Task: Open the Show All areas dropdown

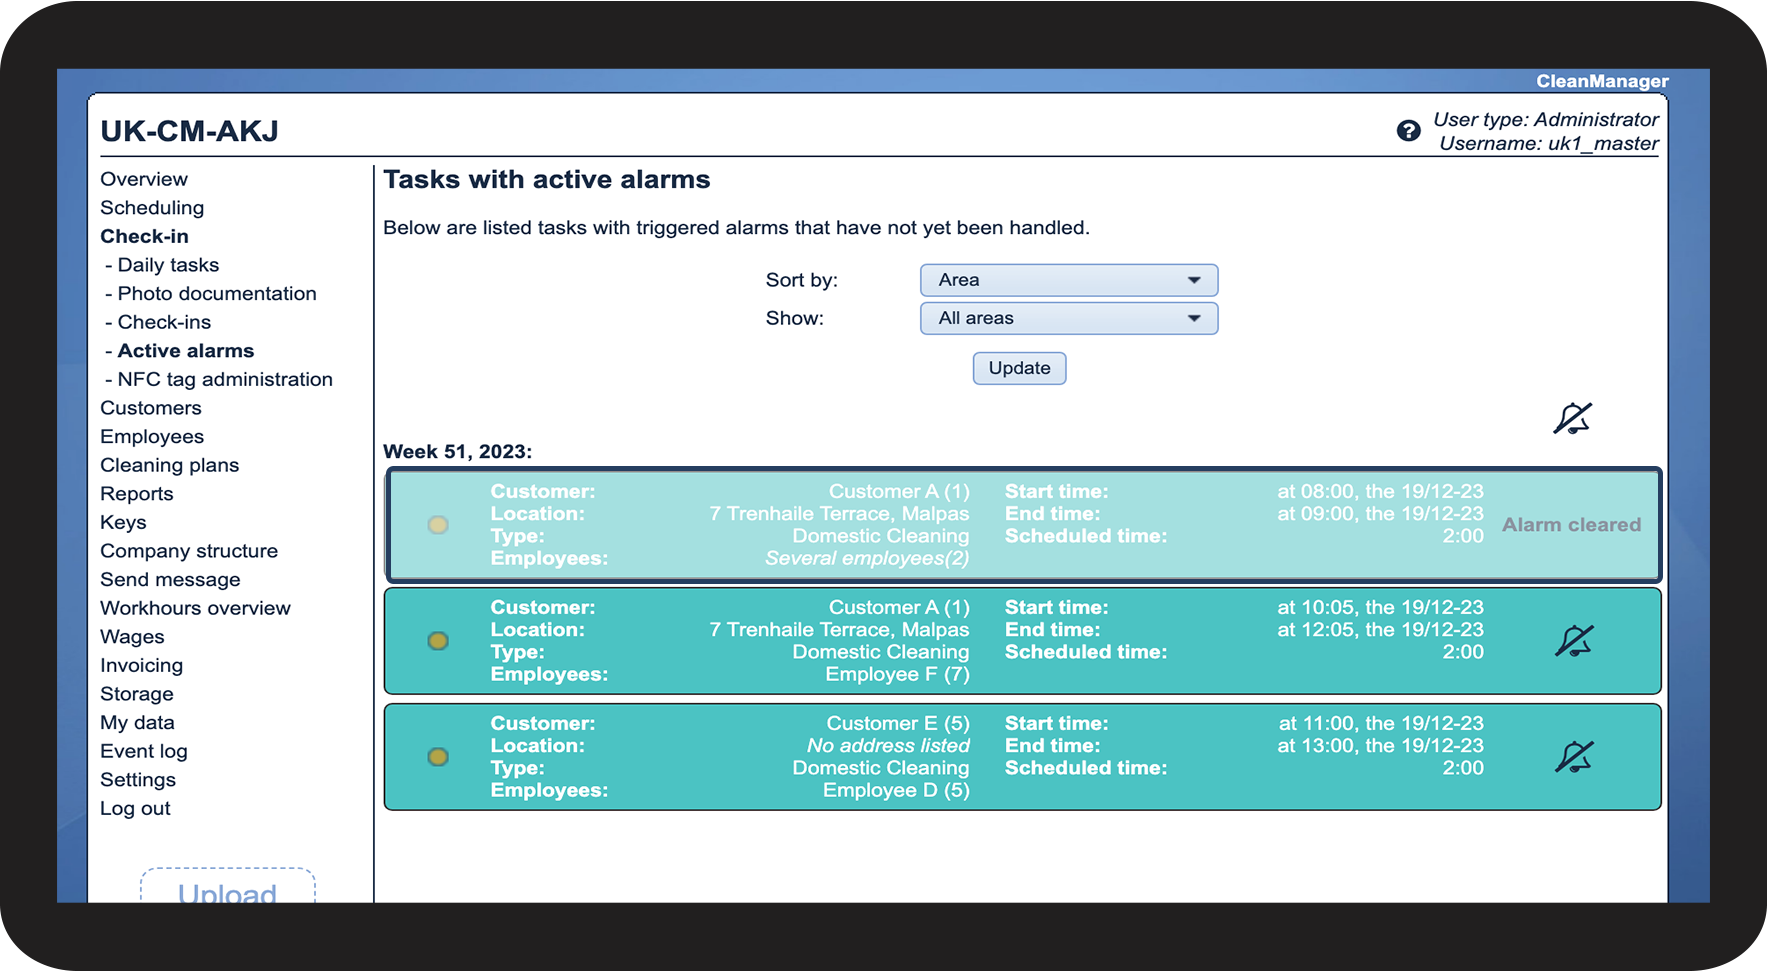Action: 1069,318
